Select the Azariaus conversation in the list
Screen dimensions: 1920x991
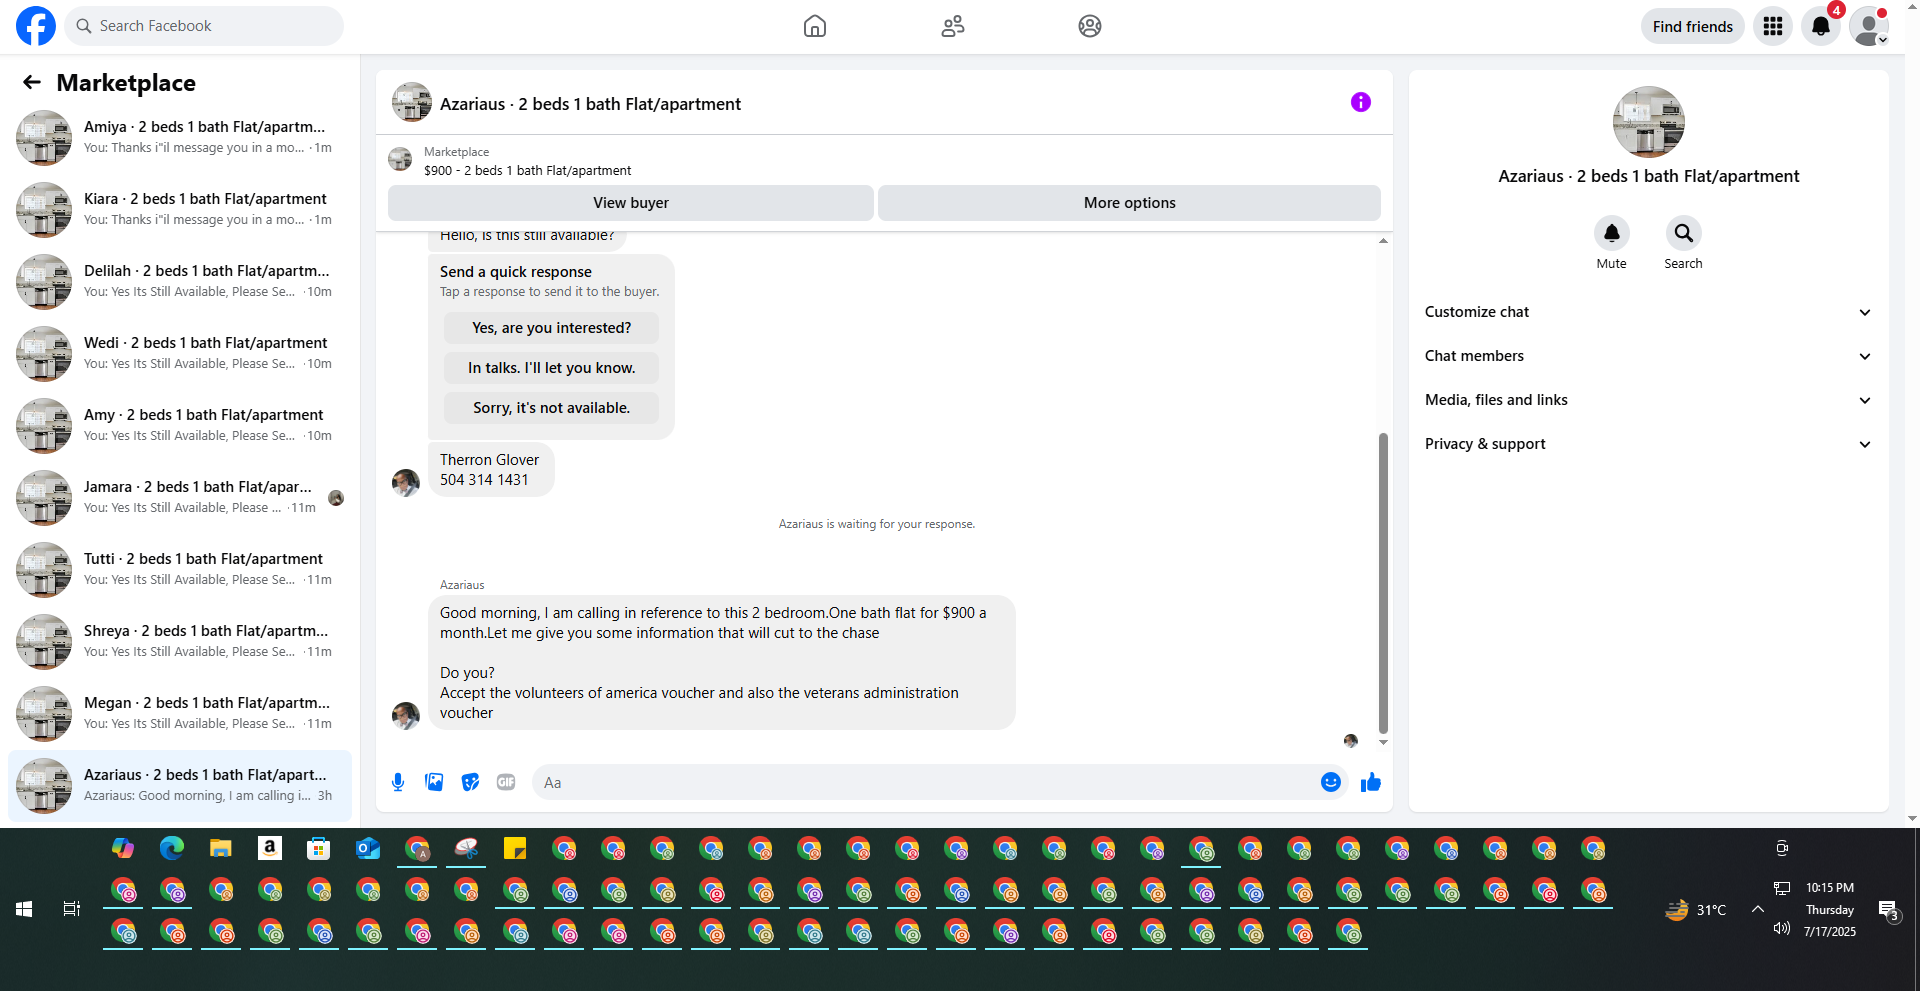pyautogui.click(x=180, y=786)
